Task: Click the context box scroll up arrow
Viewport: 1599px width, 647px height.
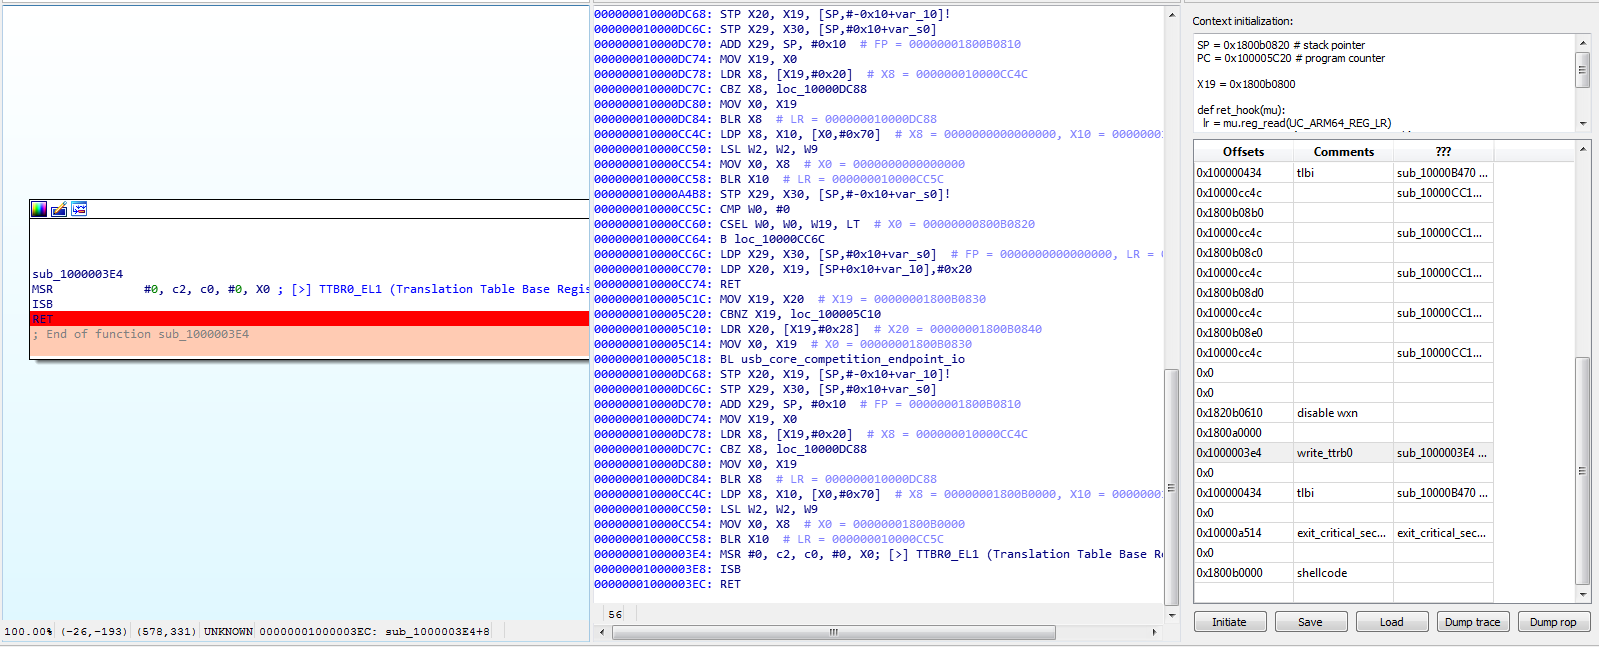Action: coord(1582,43)
